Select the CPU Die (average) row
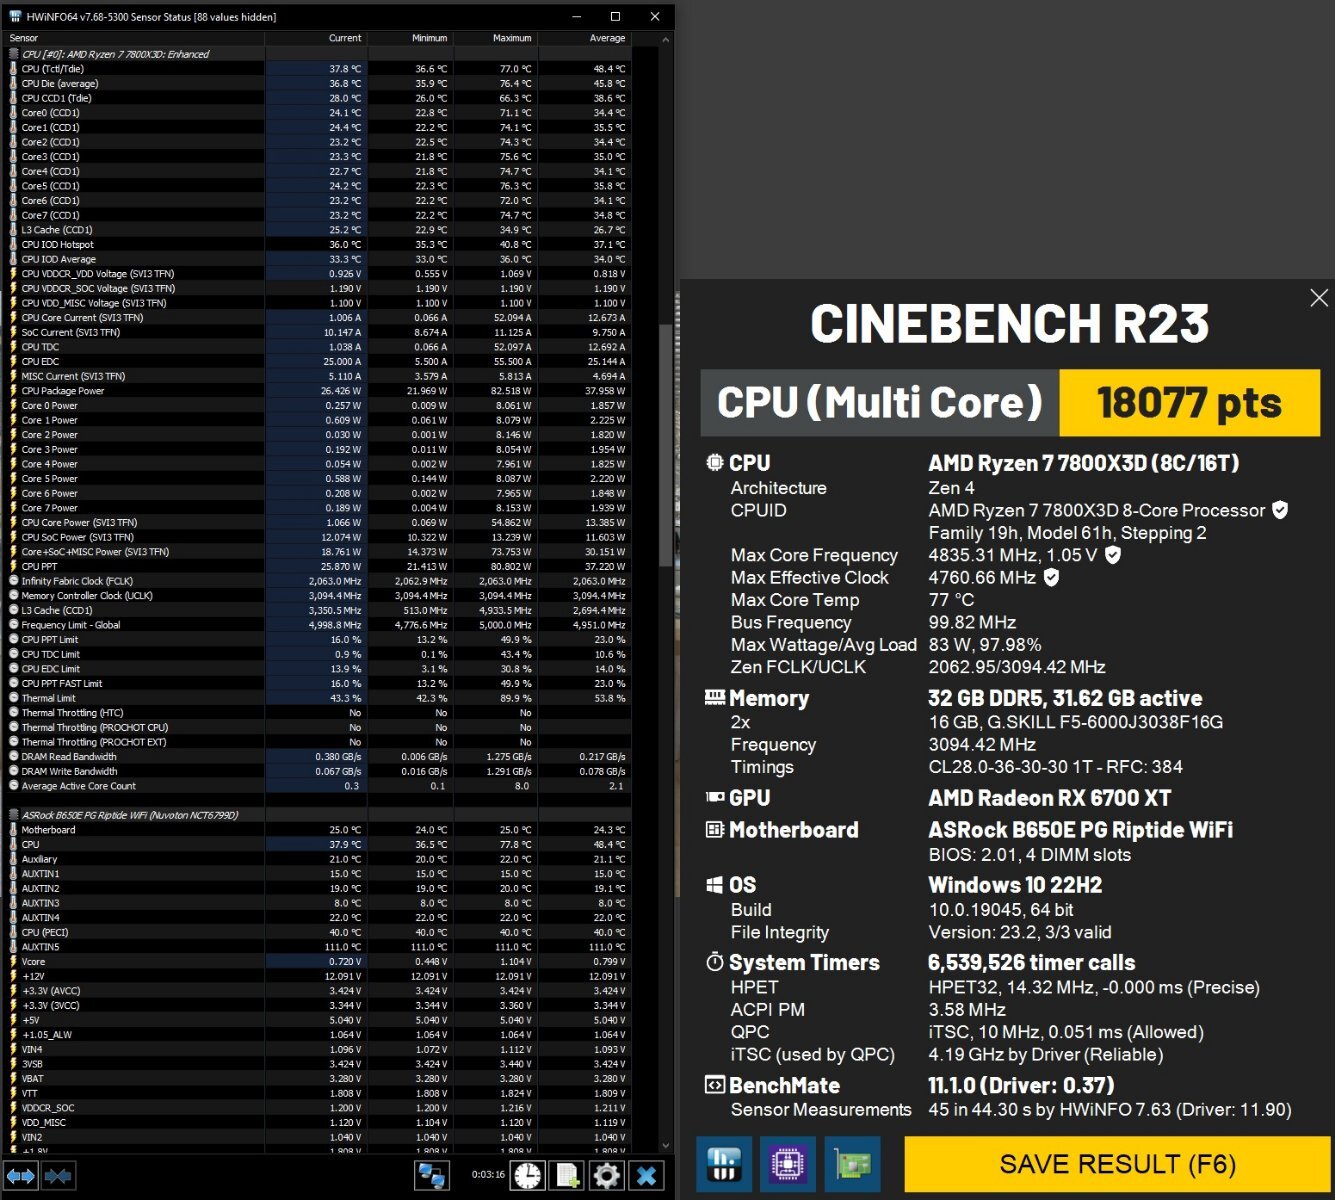1335x1200 pixels. [318, 83]
